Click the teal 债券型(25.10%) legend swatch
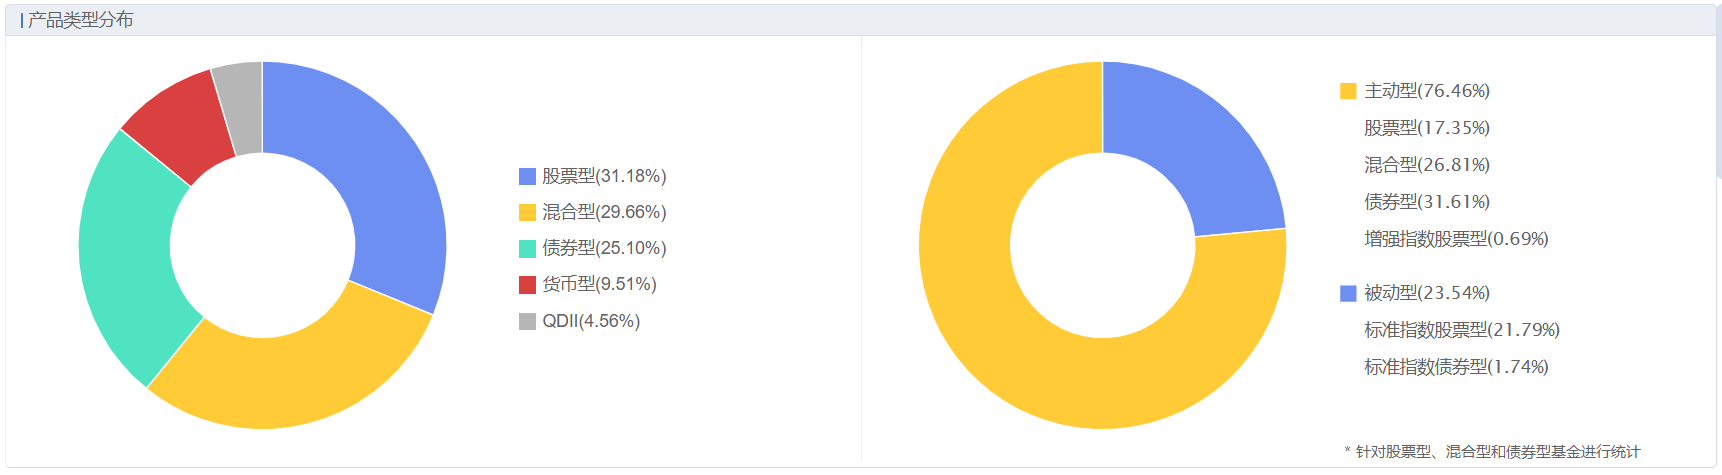 coord(527,249)
